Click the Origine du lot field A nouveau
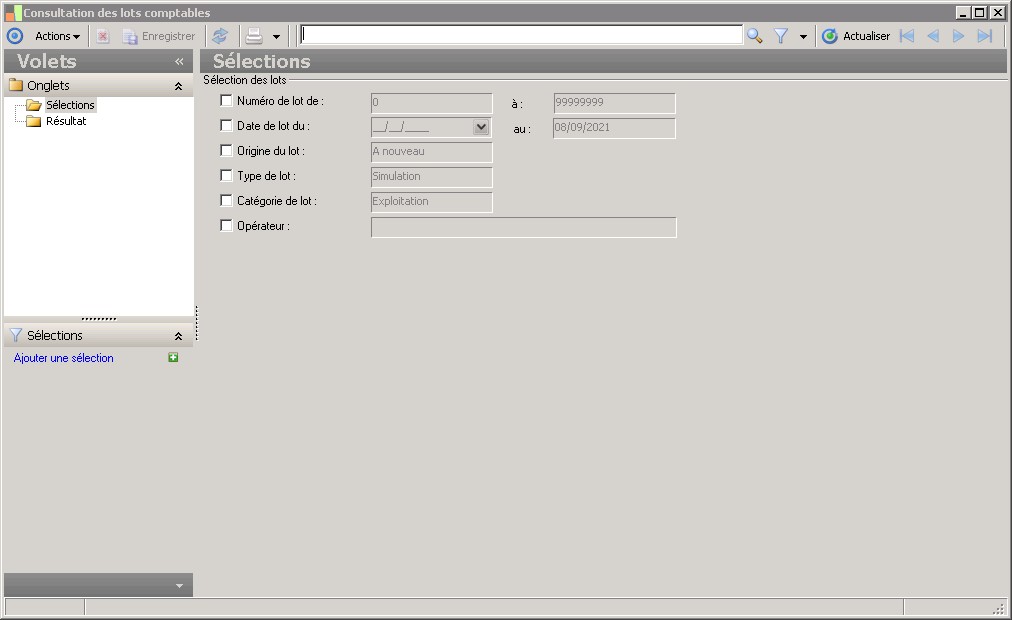Image resolution: width=1012 pixels, height=620 pixels. click(431, 152)
